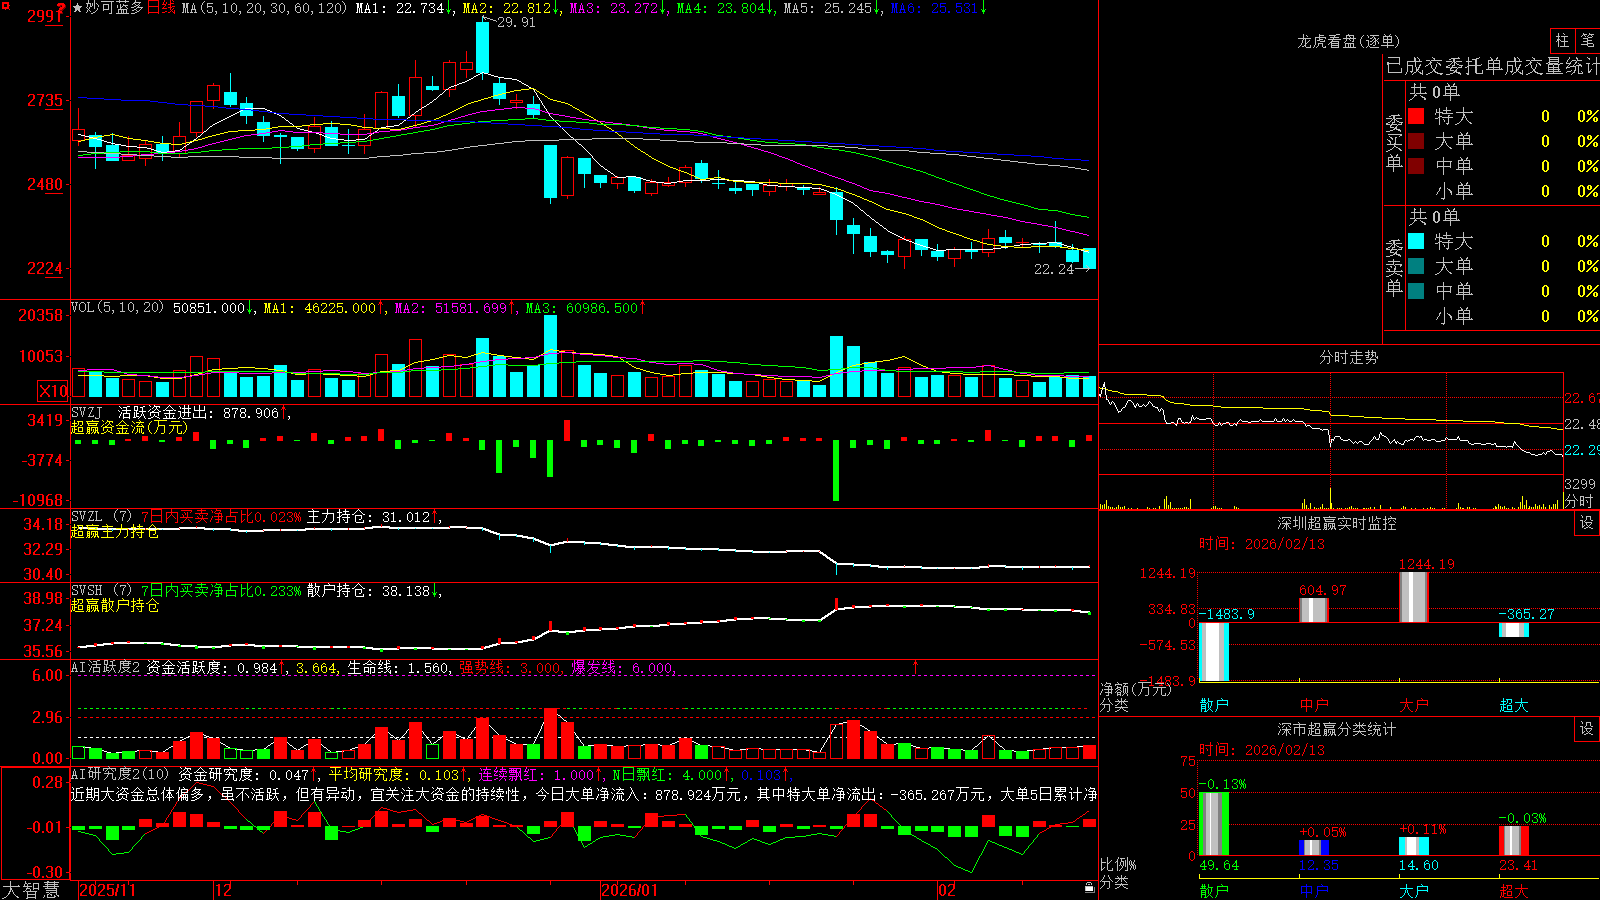Viewport: 1600px width, 900px height.
Task: Click the 49.64 散户 percentage bar in 分类统计
Action: [x=1214, y=824]
